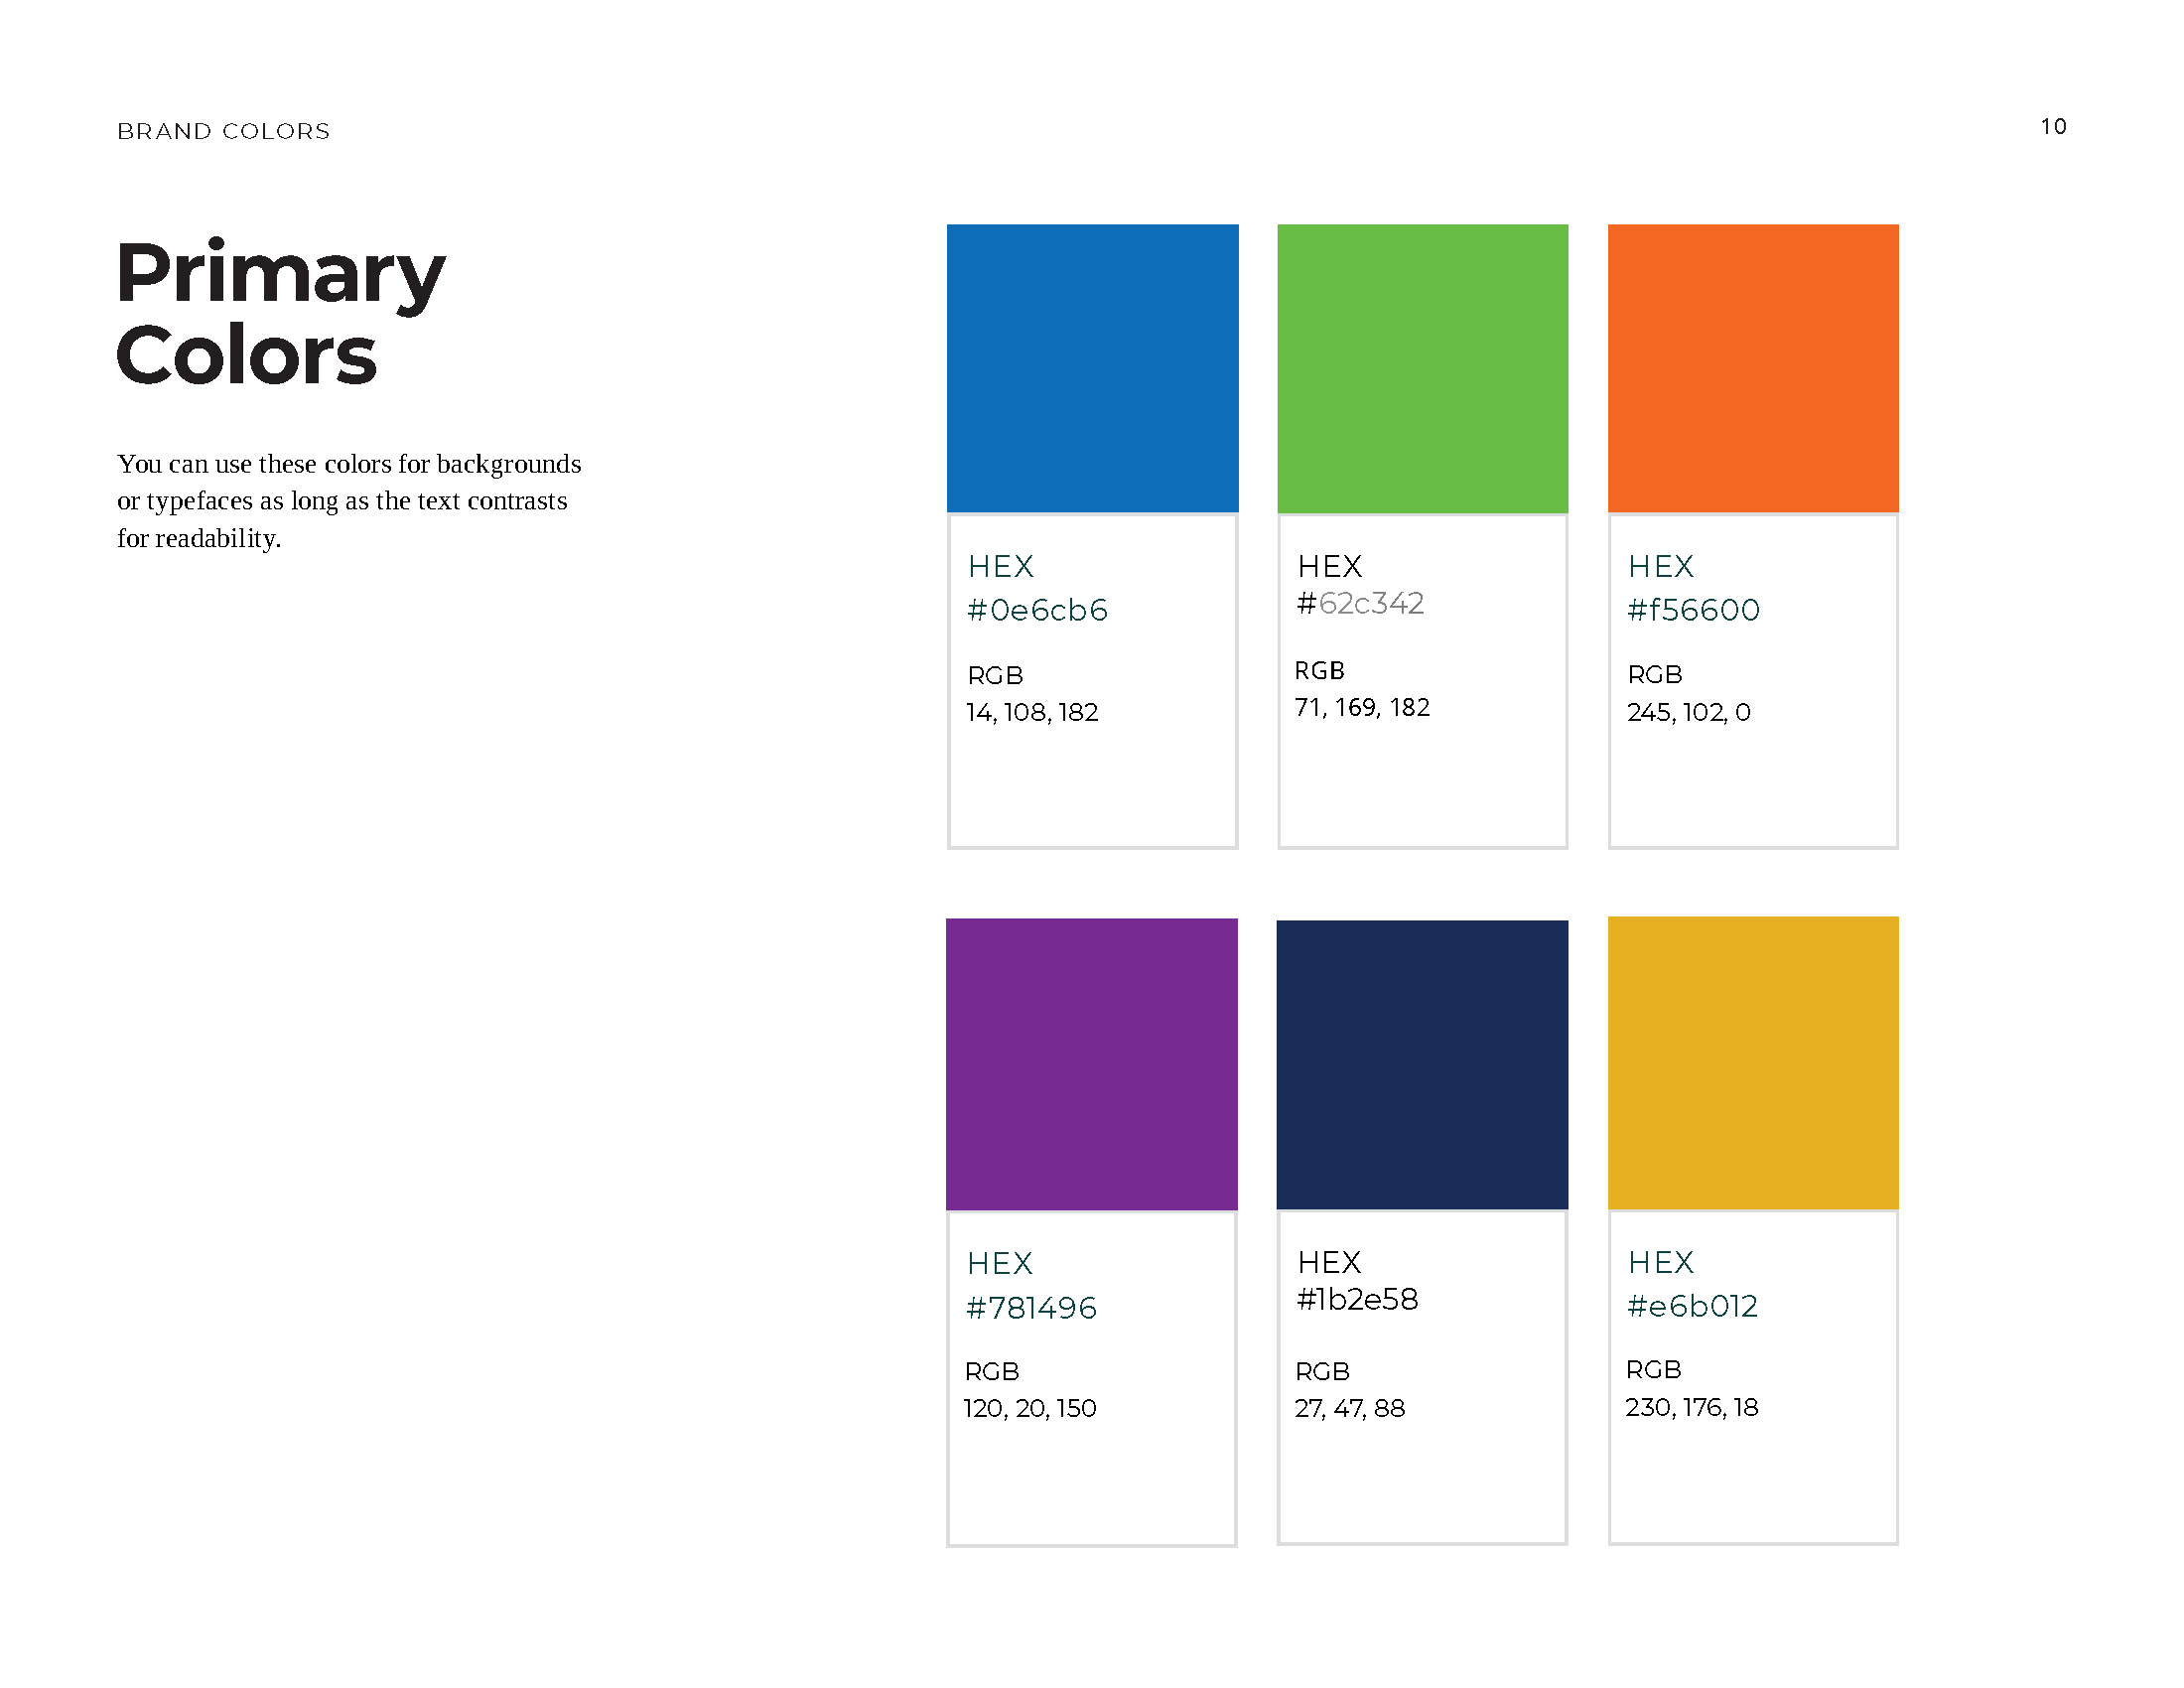Click RGB value 120, 20, 150
This screenshot has height=1688, width=2184.
click(1030, 1408)
